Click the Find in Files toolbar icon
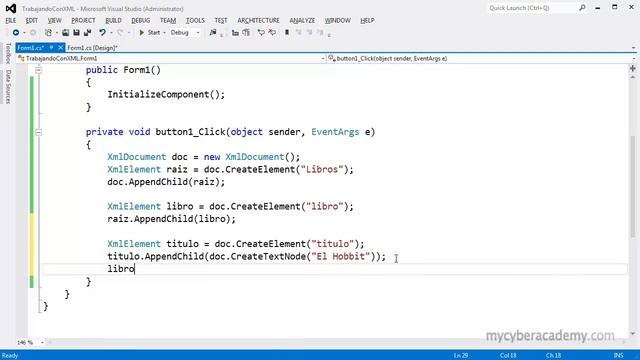Screen dimensions: 640x360 [213, 33]
